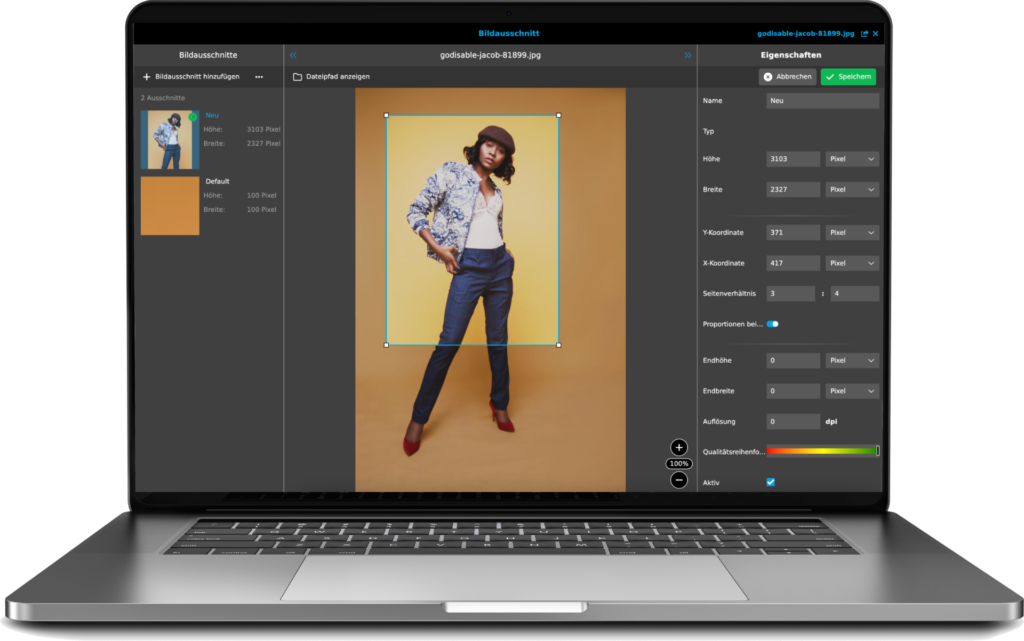Image resolution: width=1024 pixels, height=641 pixels.
Task: Click the folder icon for Dateipfad anzeigen
Action: tap(297, 77)
